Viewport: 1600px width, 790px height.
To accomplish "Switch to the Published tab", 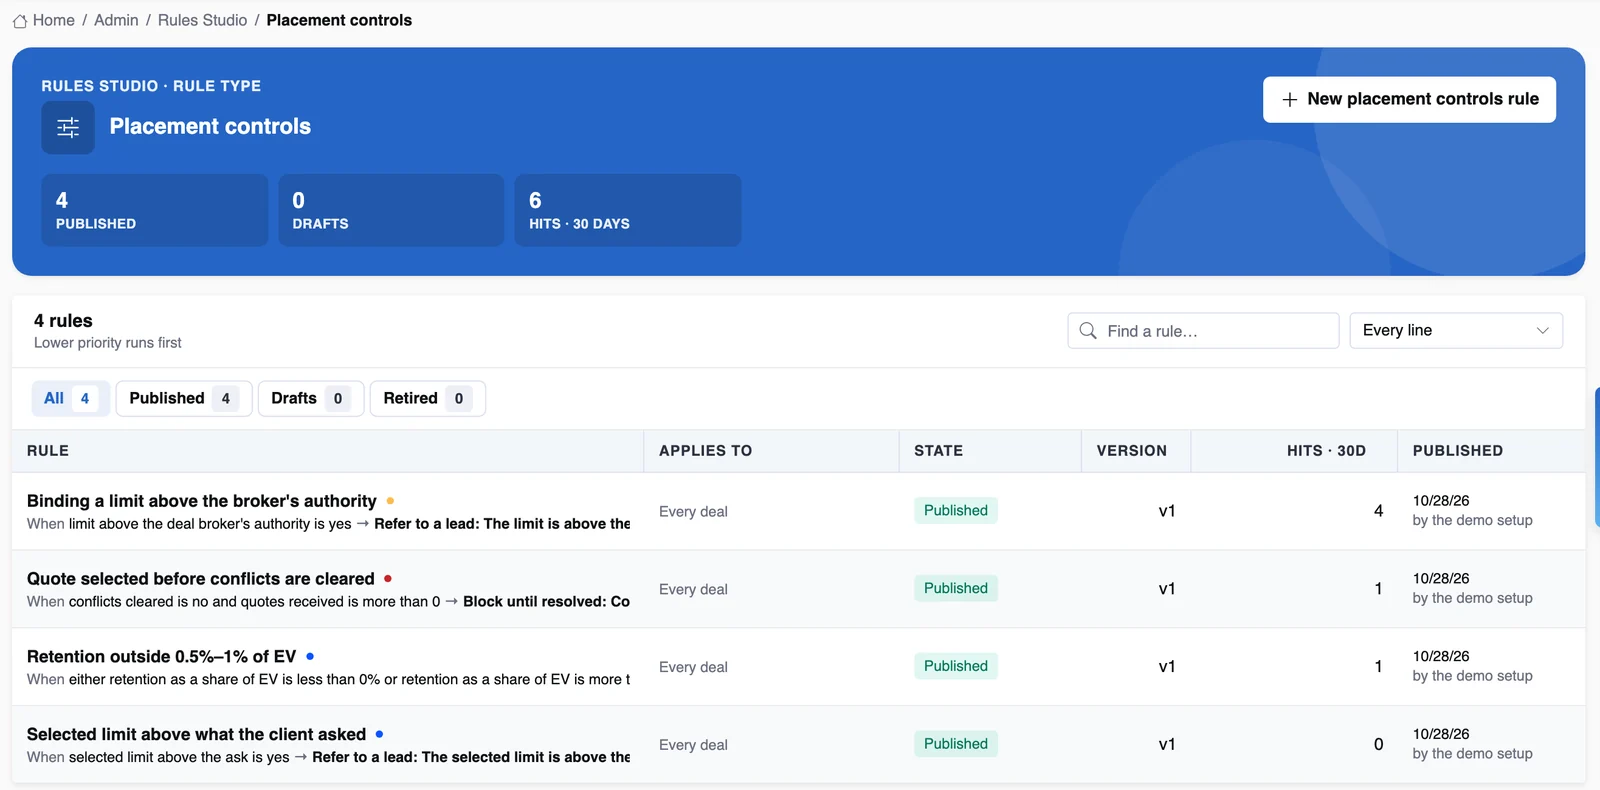I will coord(184,398).
